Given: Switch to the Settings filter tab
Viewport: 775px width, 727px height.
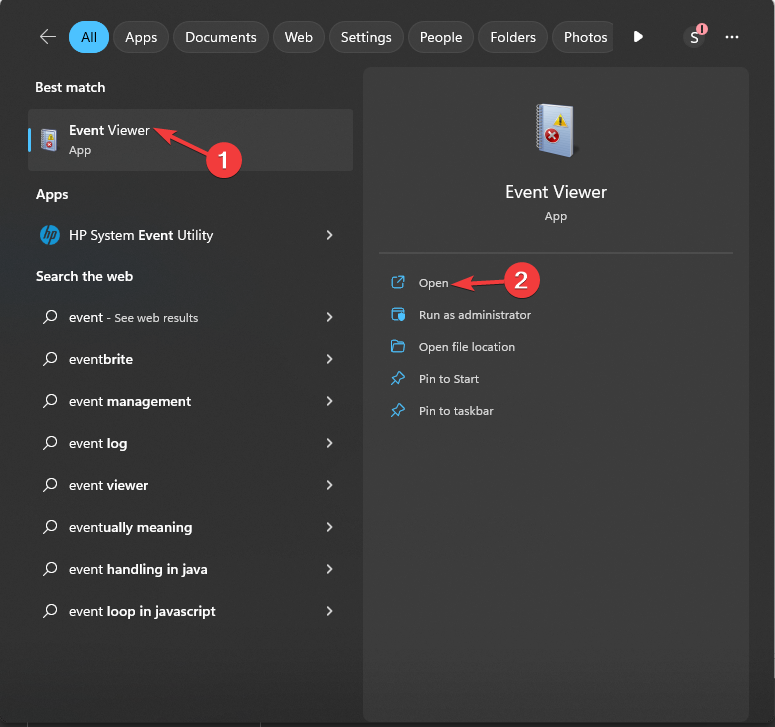Looking at the screenshot, I should pos(366,37).
